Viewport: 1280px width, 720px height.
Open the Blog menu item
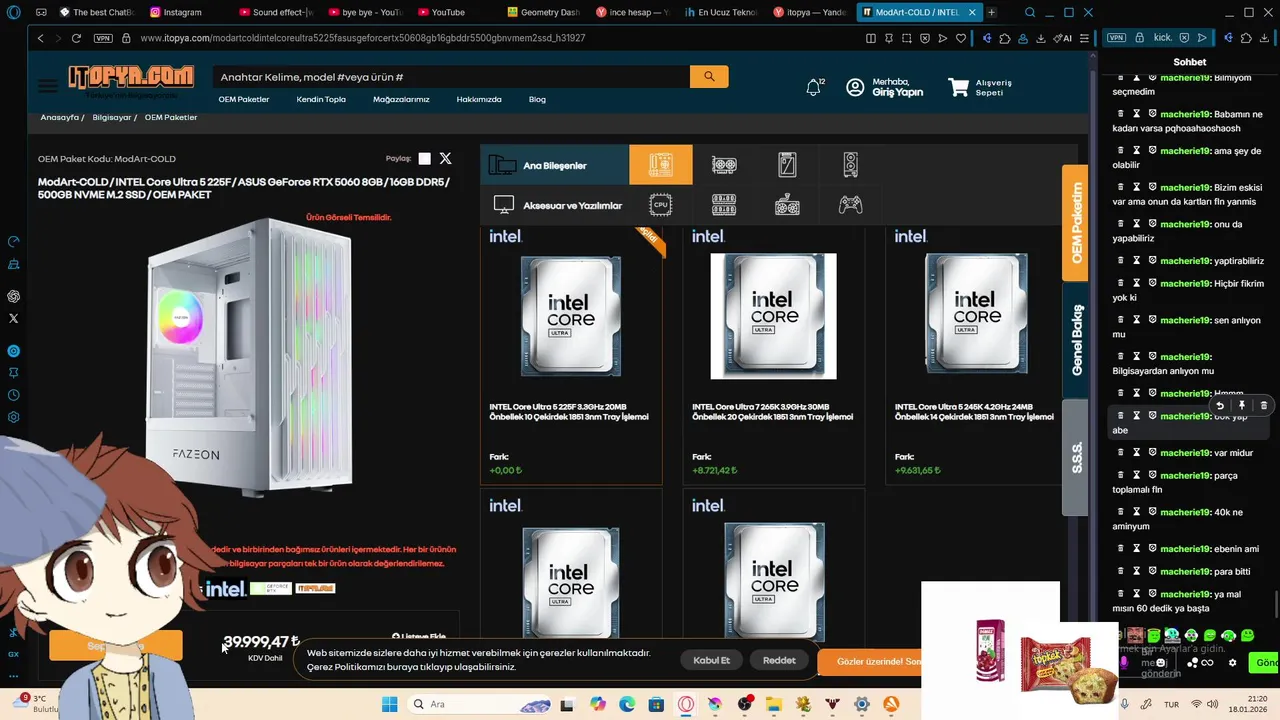pyautogui.click(x=537, y=99)
